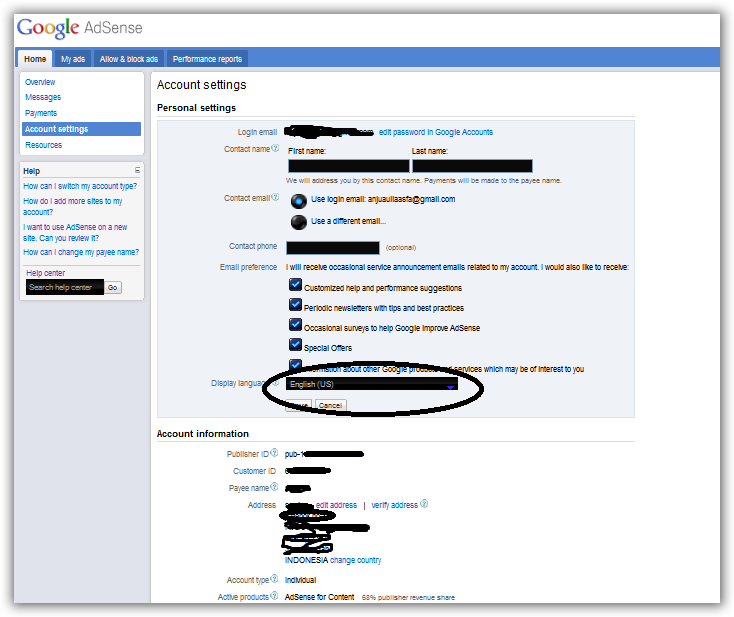The height and width of the screenshot is (617, 734).
Task: Select Use login email radio button
Action: point(298,201)
